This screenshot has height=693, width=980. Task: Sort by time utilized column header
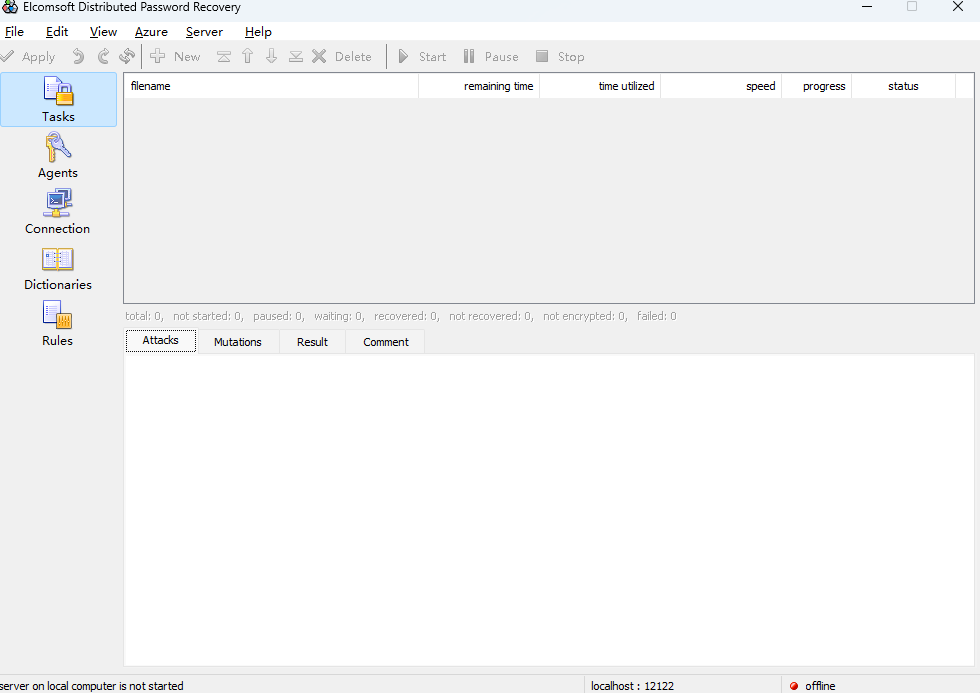600,86
